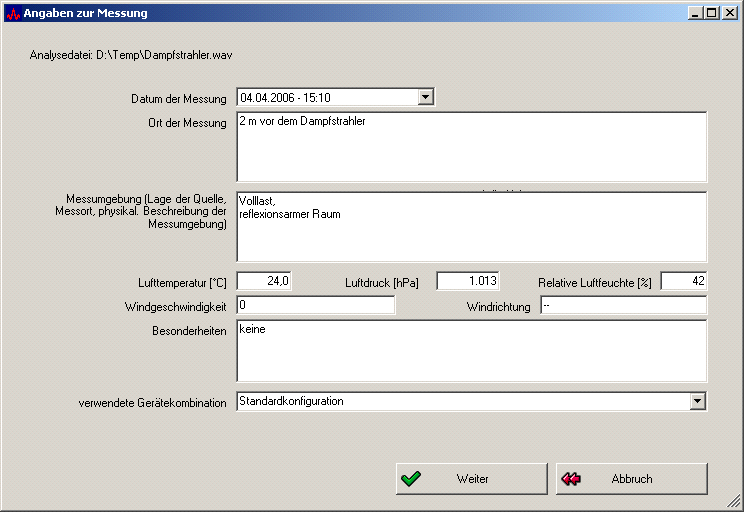Click the Windrichtung input field
Image resolution: width=745 pixels, height=513 pixels.
[x=623, y=305]
